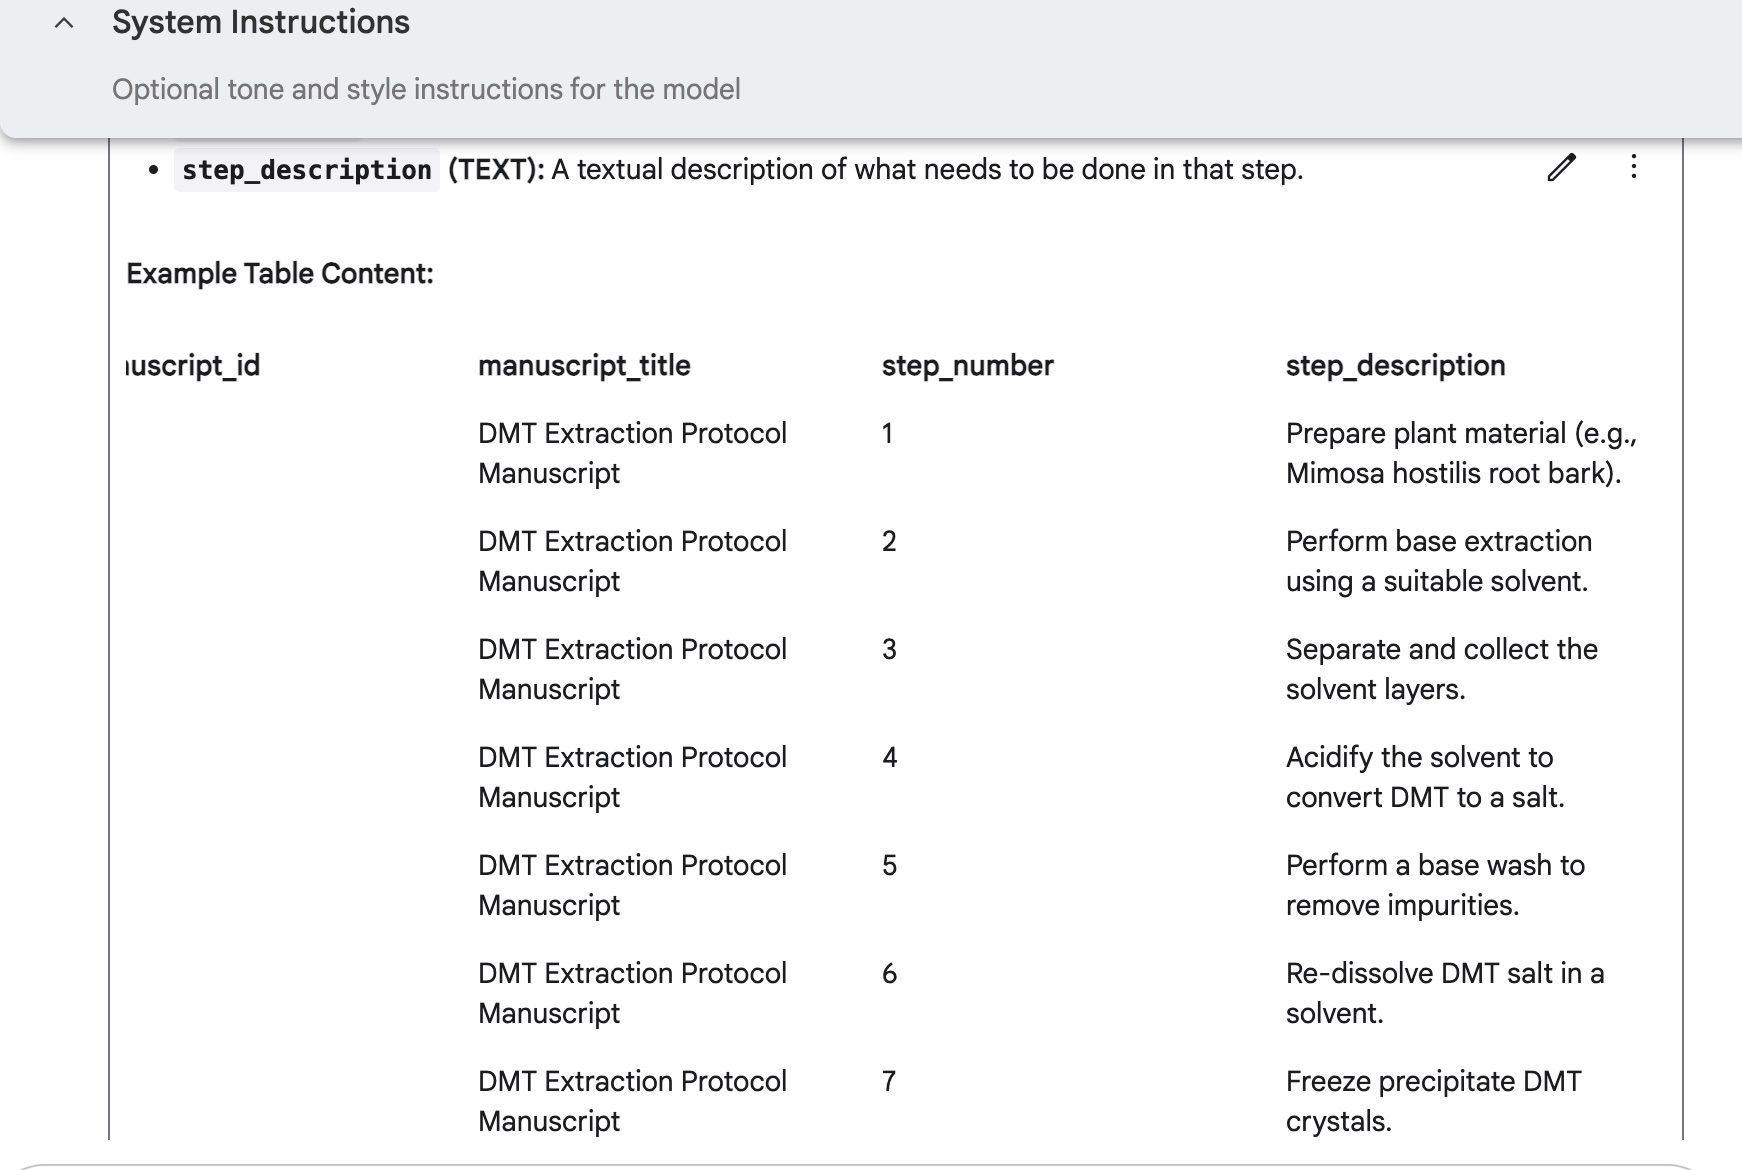This screenshot has width=1742, height=1170.
Task: Click the 'Prepare plant material' description cell
Action: pyautogui.click(x=1461, y=453)
